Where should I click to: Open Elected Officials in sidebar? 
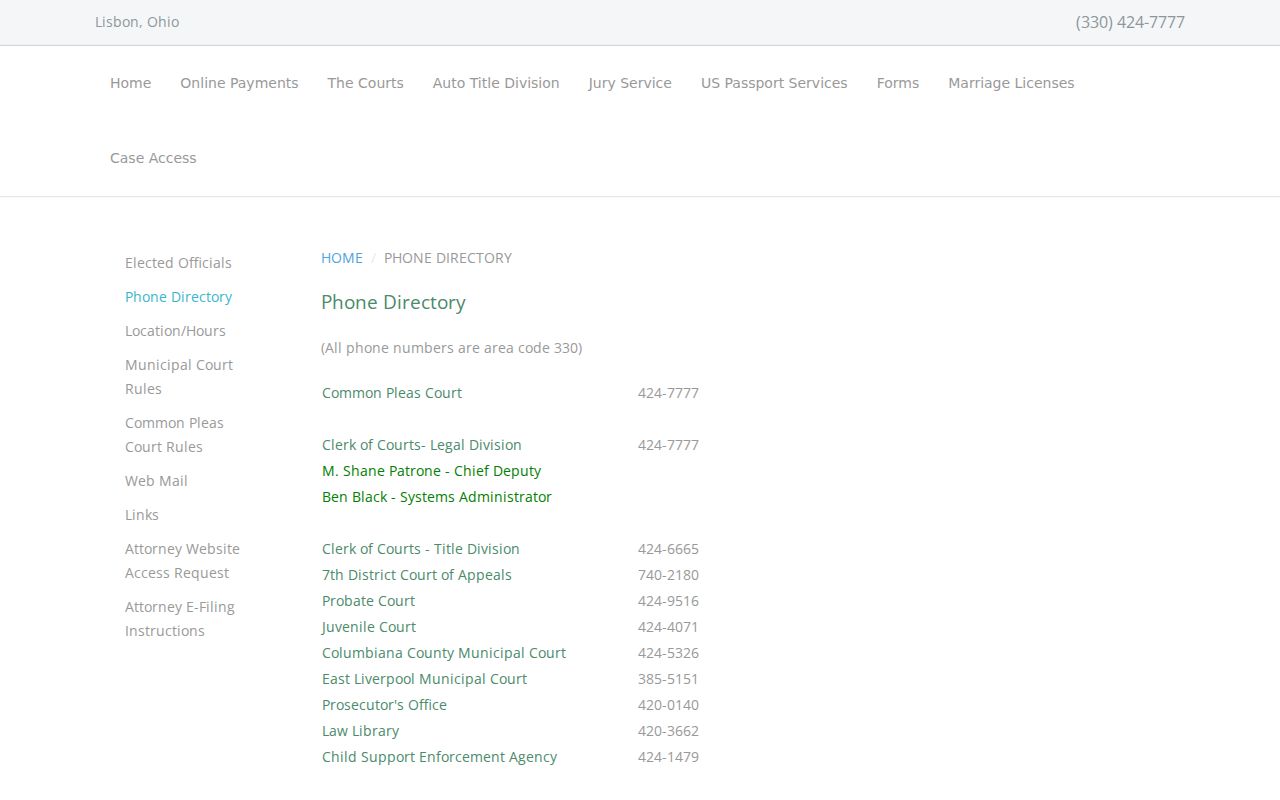coord(178,263)
